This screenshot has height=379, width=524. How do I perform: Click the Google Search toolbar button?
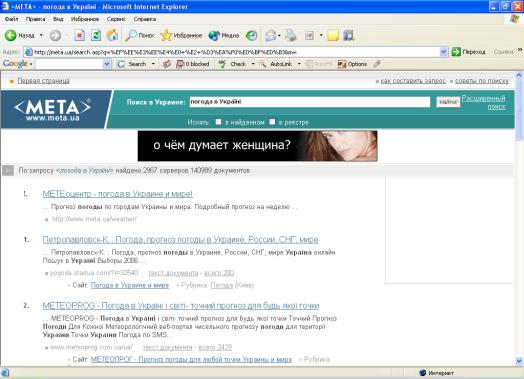[x=132, y=64]
